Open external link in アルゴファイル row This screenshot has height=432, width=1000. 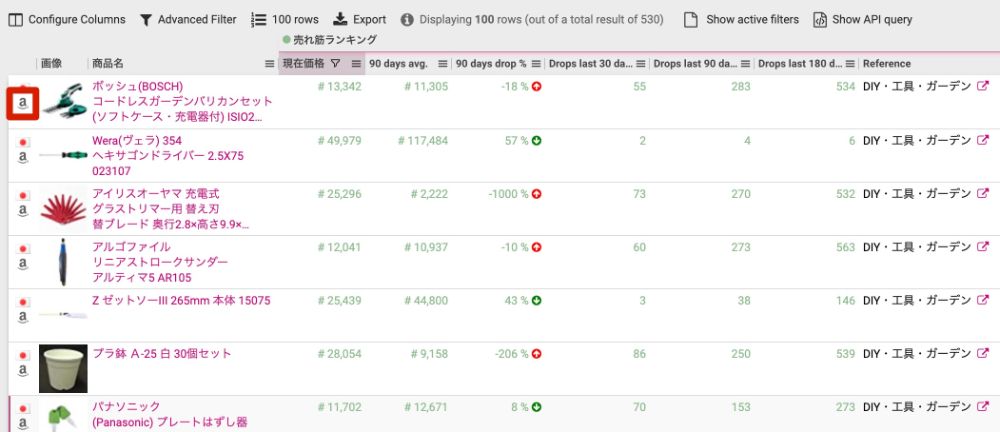pyautogui.click(x=983, y=246)
